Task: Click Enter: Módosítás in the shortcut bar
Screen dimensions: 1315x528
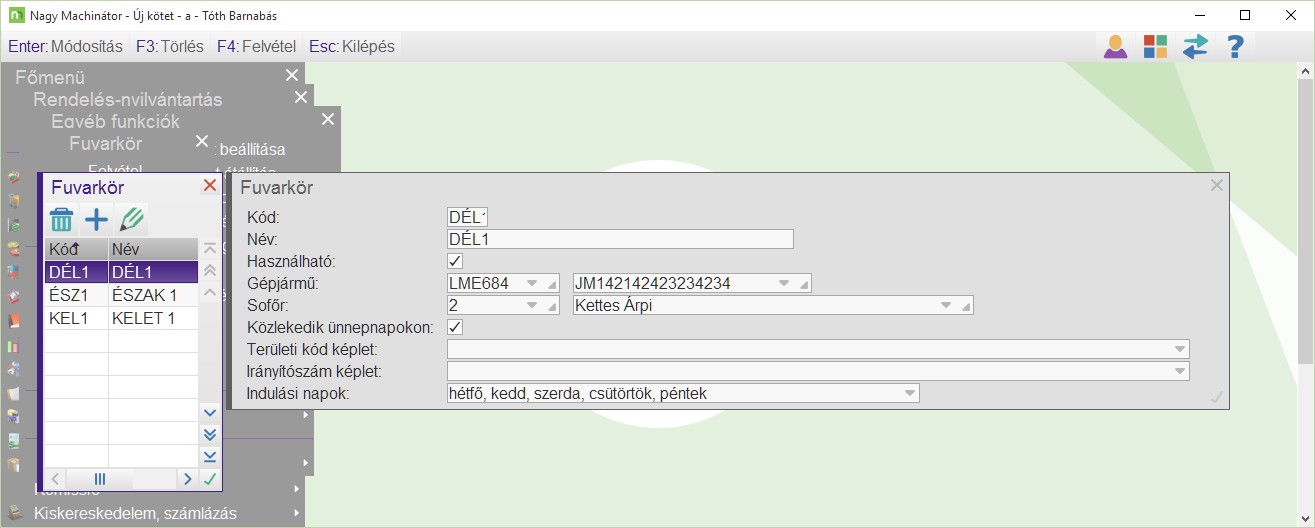Action: click(65, 46)
